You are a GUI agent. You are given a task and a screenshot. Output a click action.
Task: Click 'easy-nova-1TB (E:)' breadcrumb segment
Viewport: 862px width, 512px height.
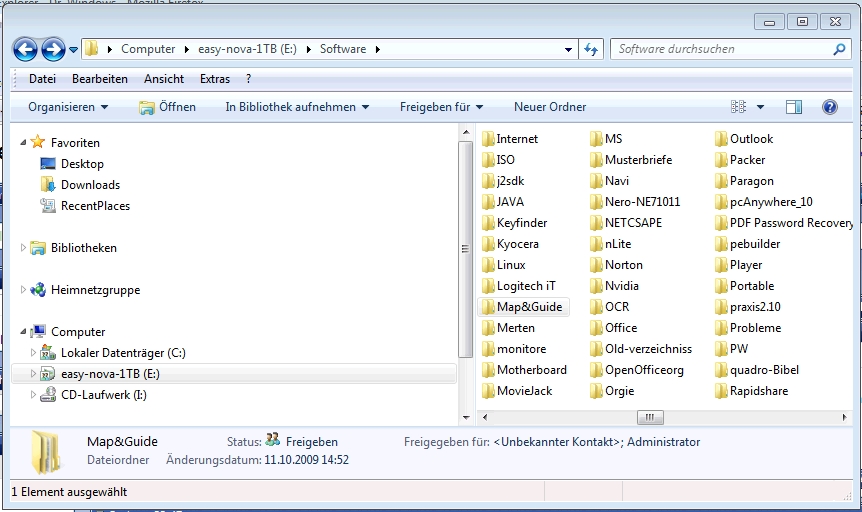tap(247, 49)
